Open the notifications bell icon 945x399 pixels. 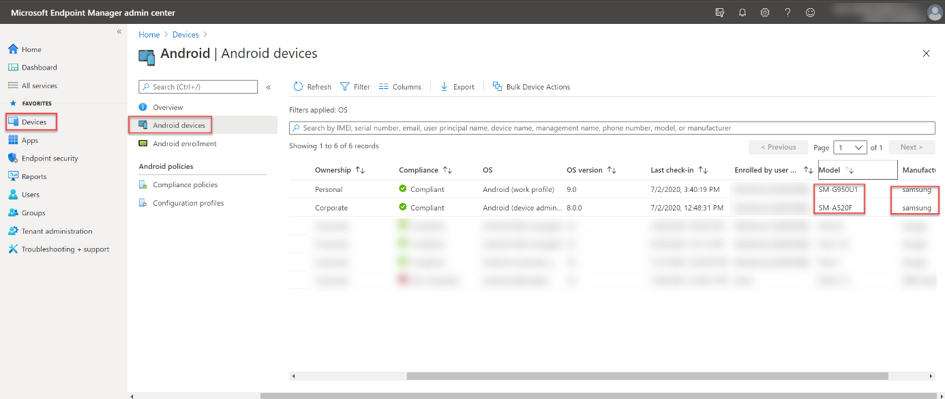pyautogui.click(x=742, y=12)
